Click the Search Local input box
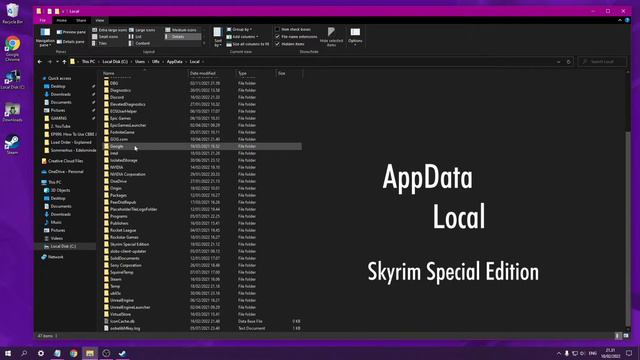The width and height of the screenshot is (640, 360). 602,62
